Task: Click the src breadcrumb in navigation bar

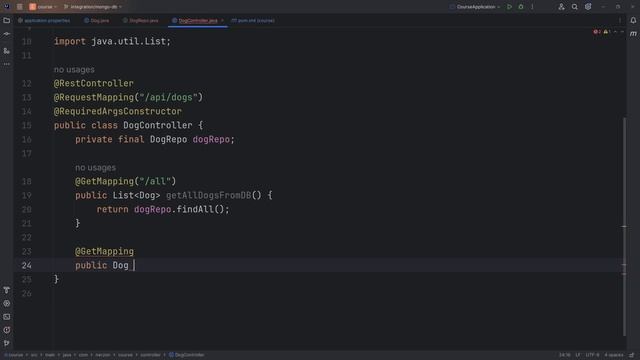Action: (34, 355)
